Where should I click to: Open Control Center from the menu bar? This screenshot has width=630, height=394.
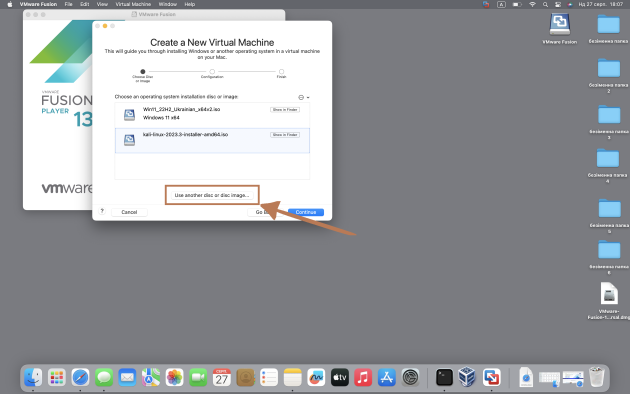[x=558, y=4]
